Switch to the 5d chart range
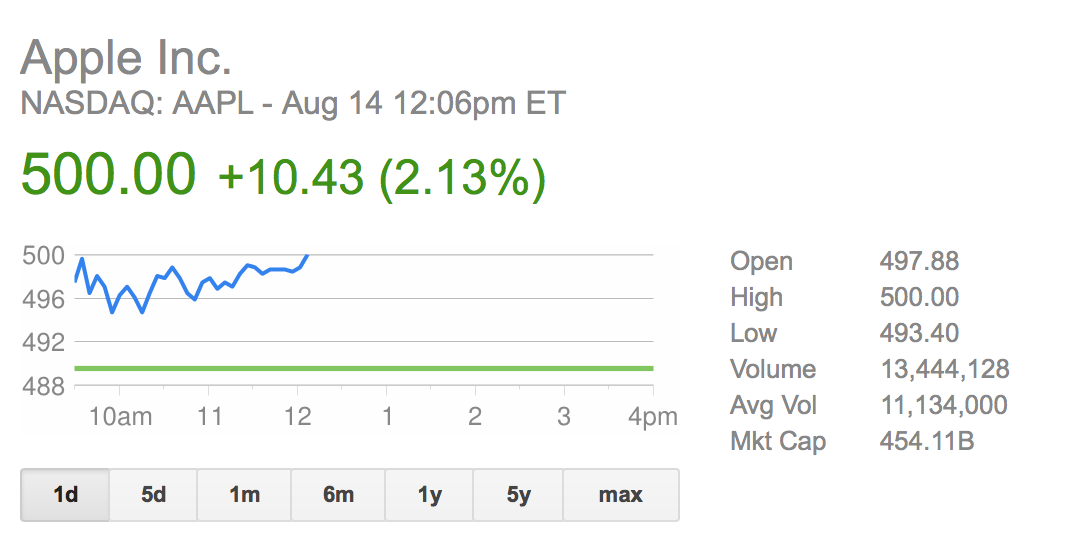 click(153, 495)
